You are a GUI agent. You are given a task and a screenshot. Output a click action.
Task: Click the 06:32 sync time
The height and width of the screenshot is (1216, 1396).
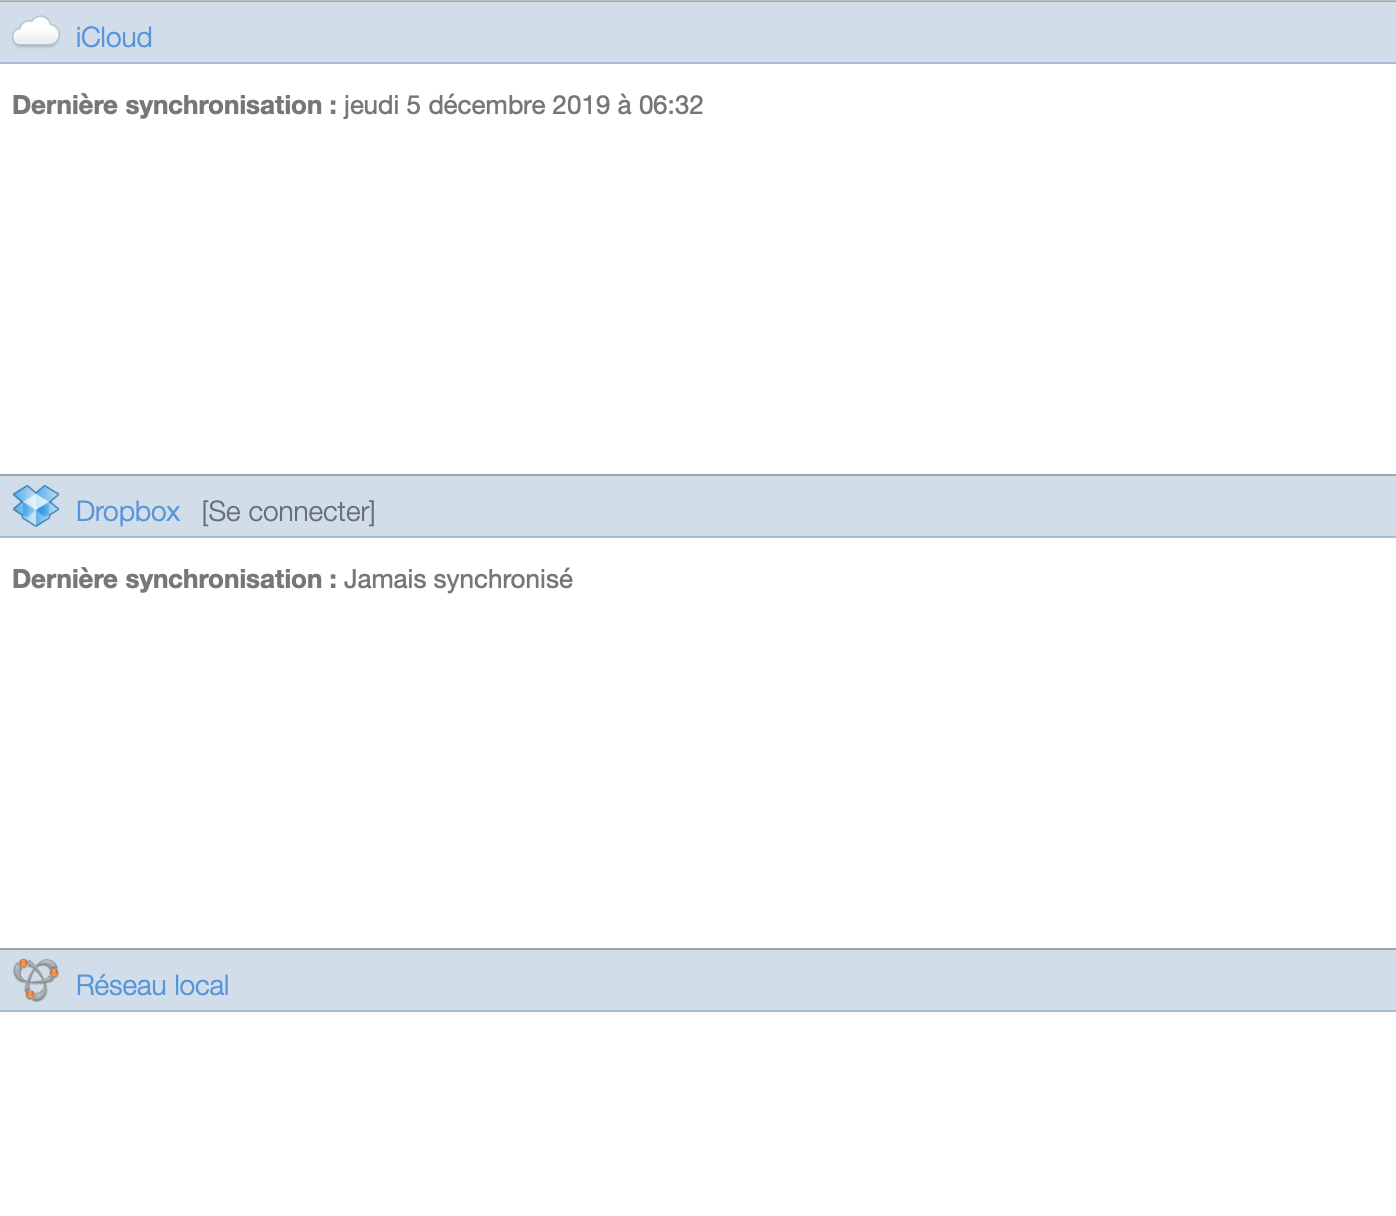[671, 105]
